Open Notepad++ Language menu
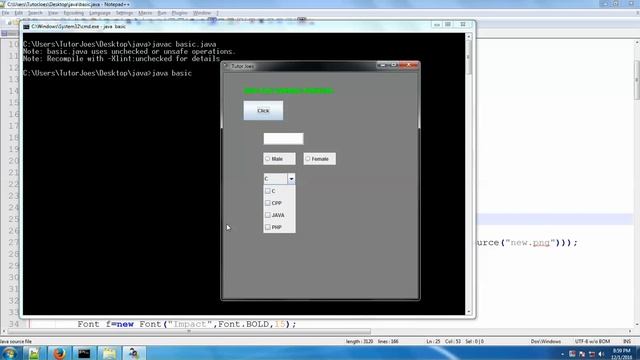Screen dimensions: 640x360 pyautogui.click(x=100, y=13)
